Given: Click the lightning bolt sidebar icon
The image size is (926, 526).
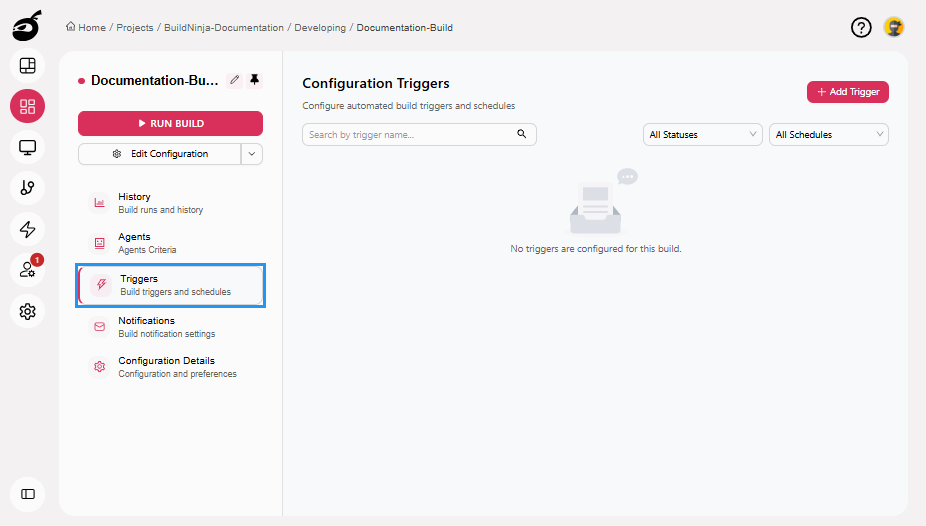Looking at the screenshot, I should pyautogui.click(x=28, y=229).
